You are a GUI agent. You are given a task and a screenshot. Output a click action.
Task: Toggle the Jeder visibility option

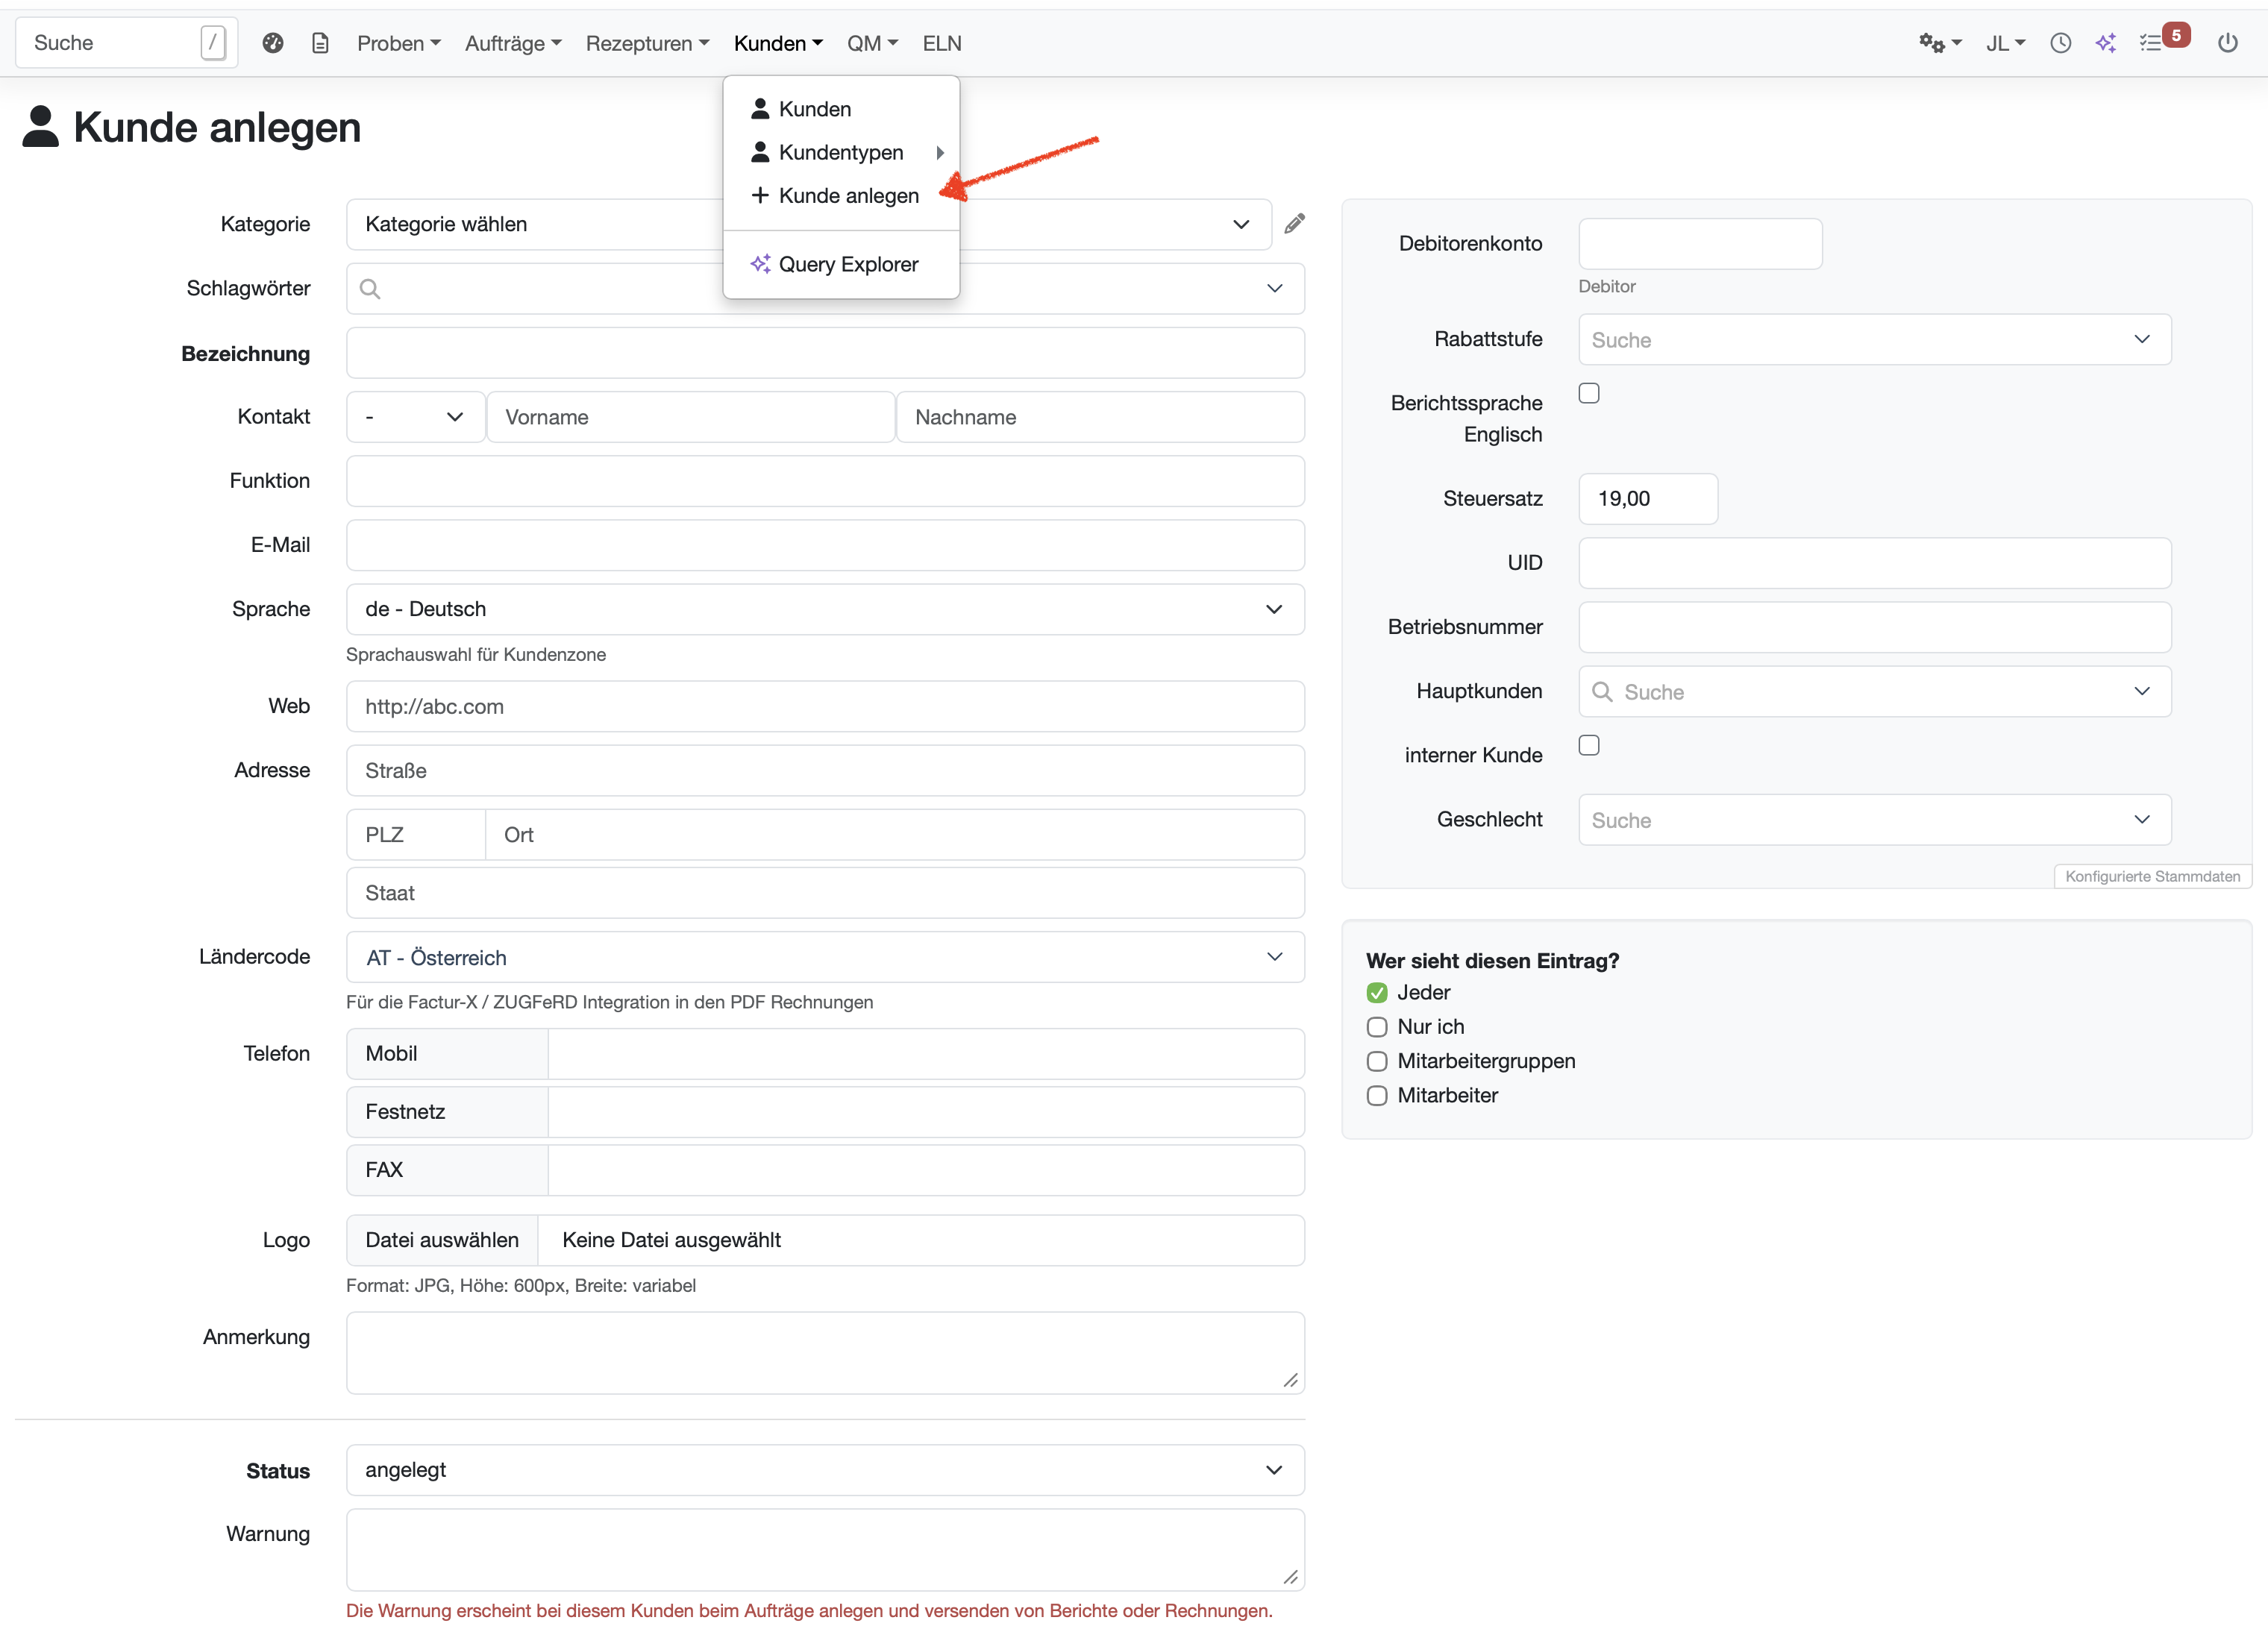pos(1377,993)
